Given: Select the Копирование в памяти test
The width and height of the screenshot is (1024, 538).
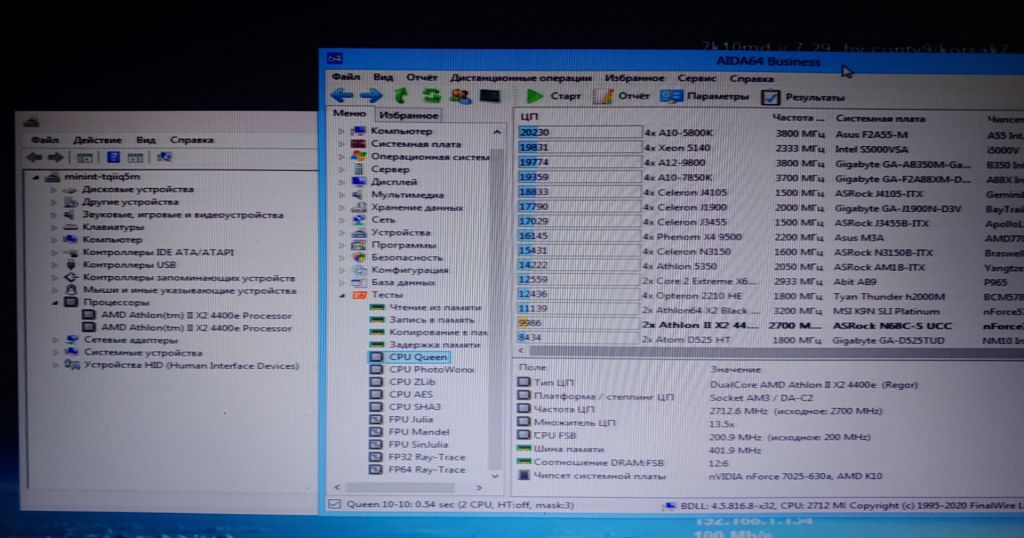Looking at the screenshot, I should point(438,332).
